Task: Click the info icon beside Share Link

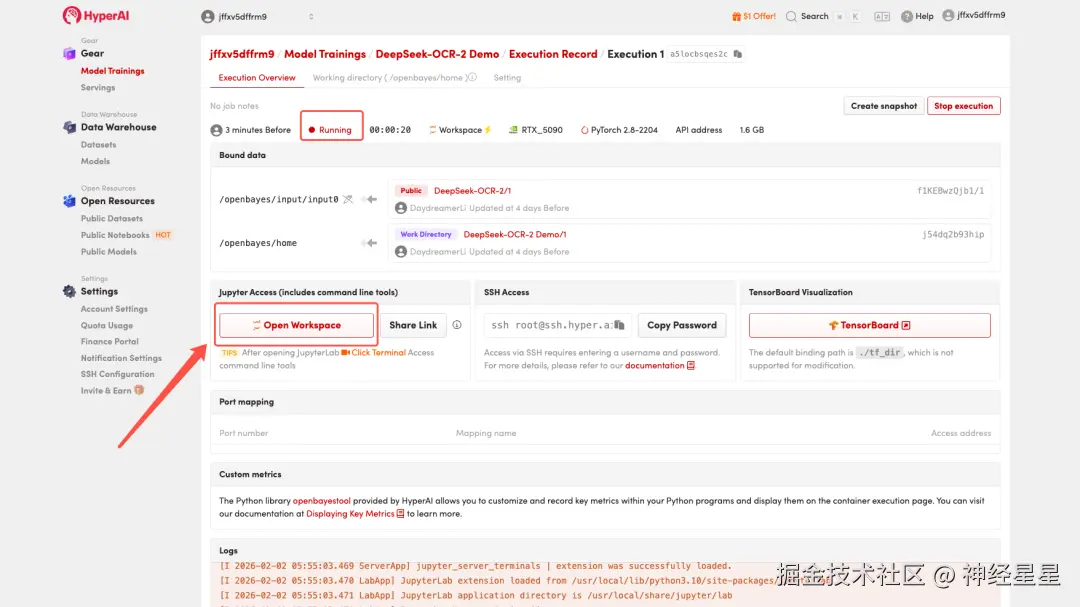Action: [457, 325]
